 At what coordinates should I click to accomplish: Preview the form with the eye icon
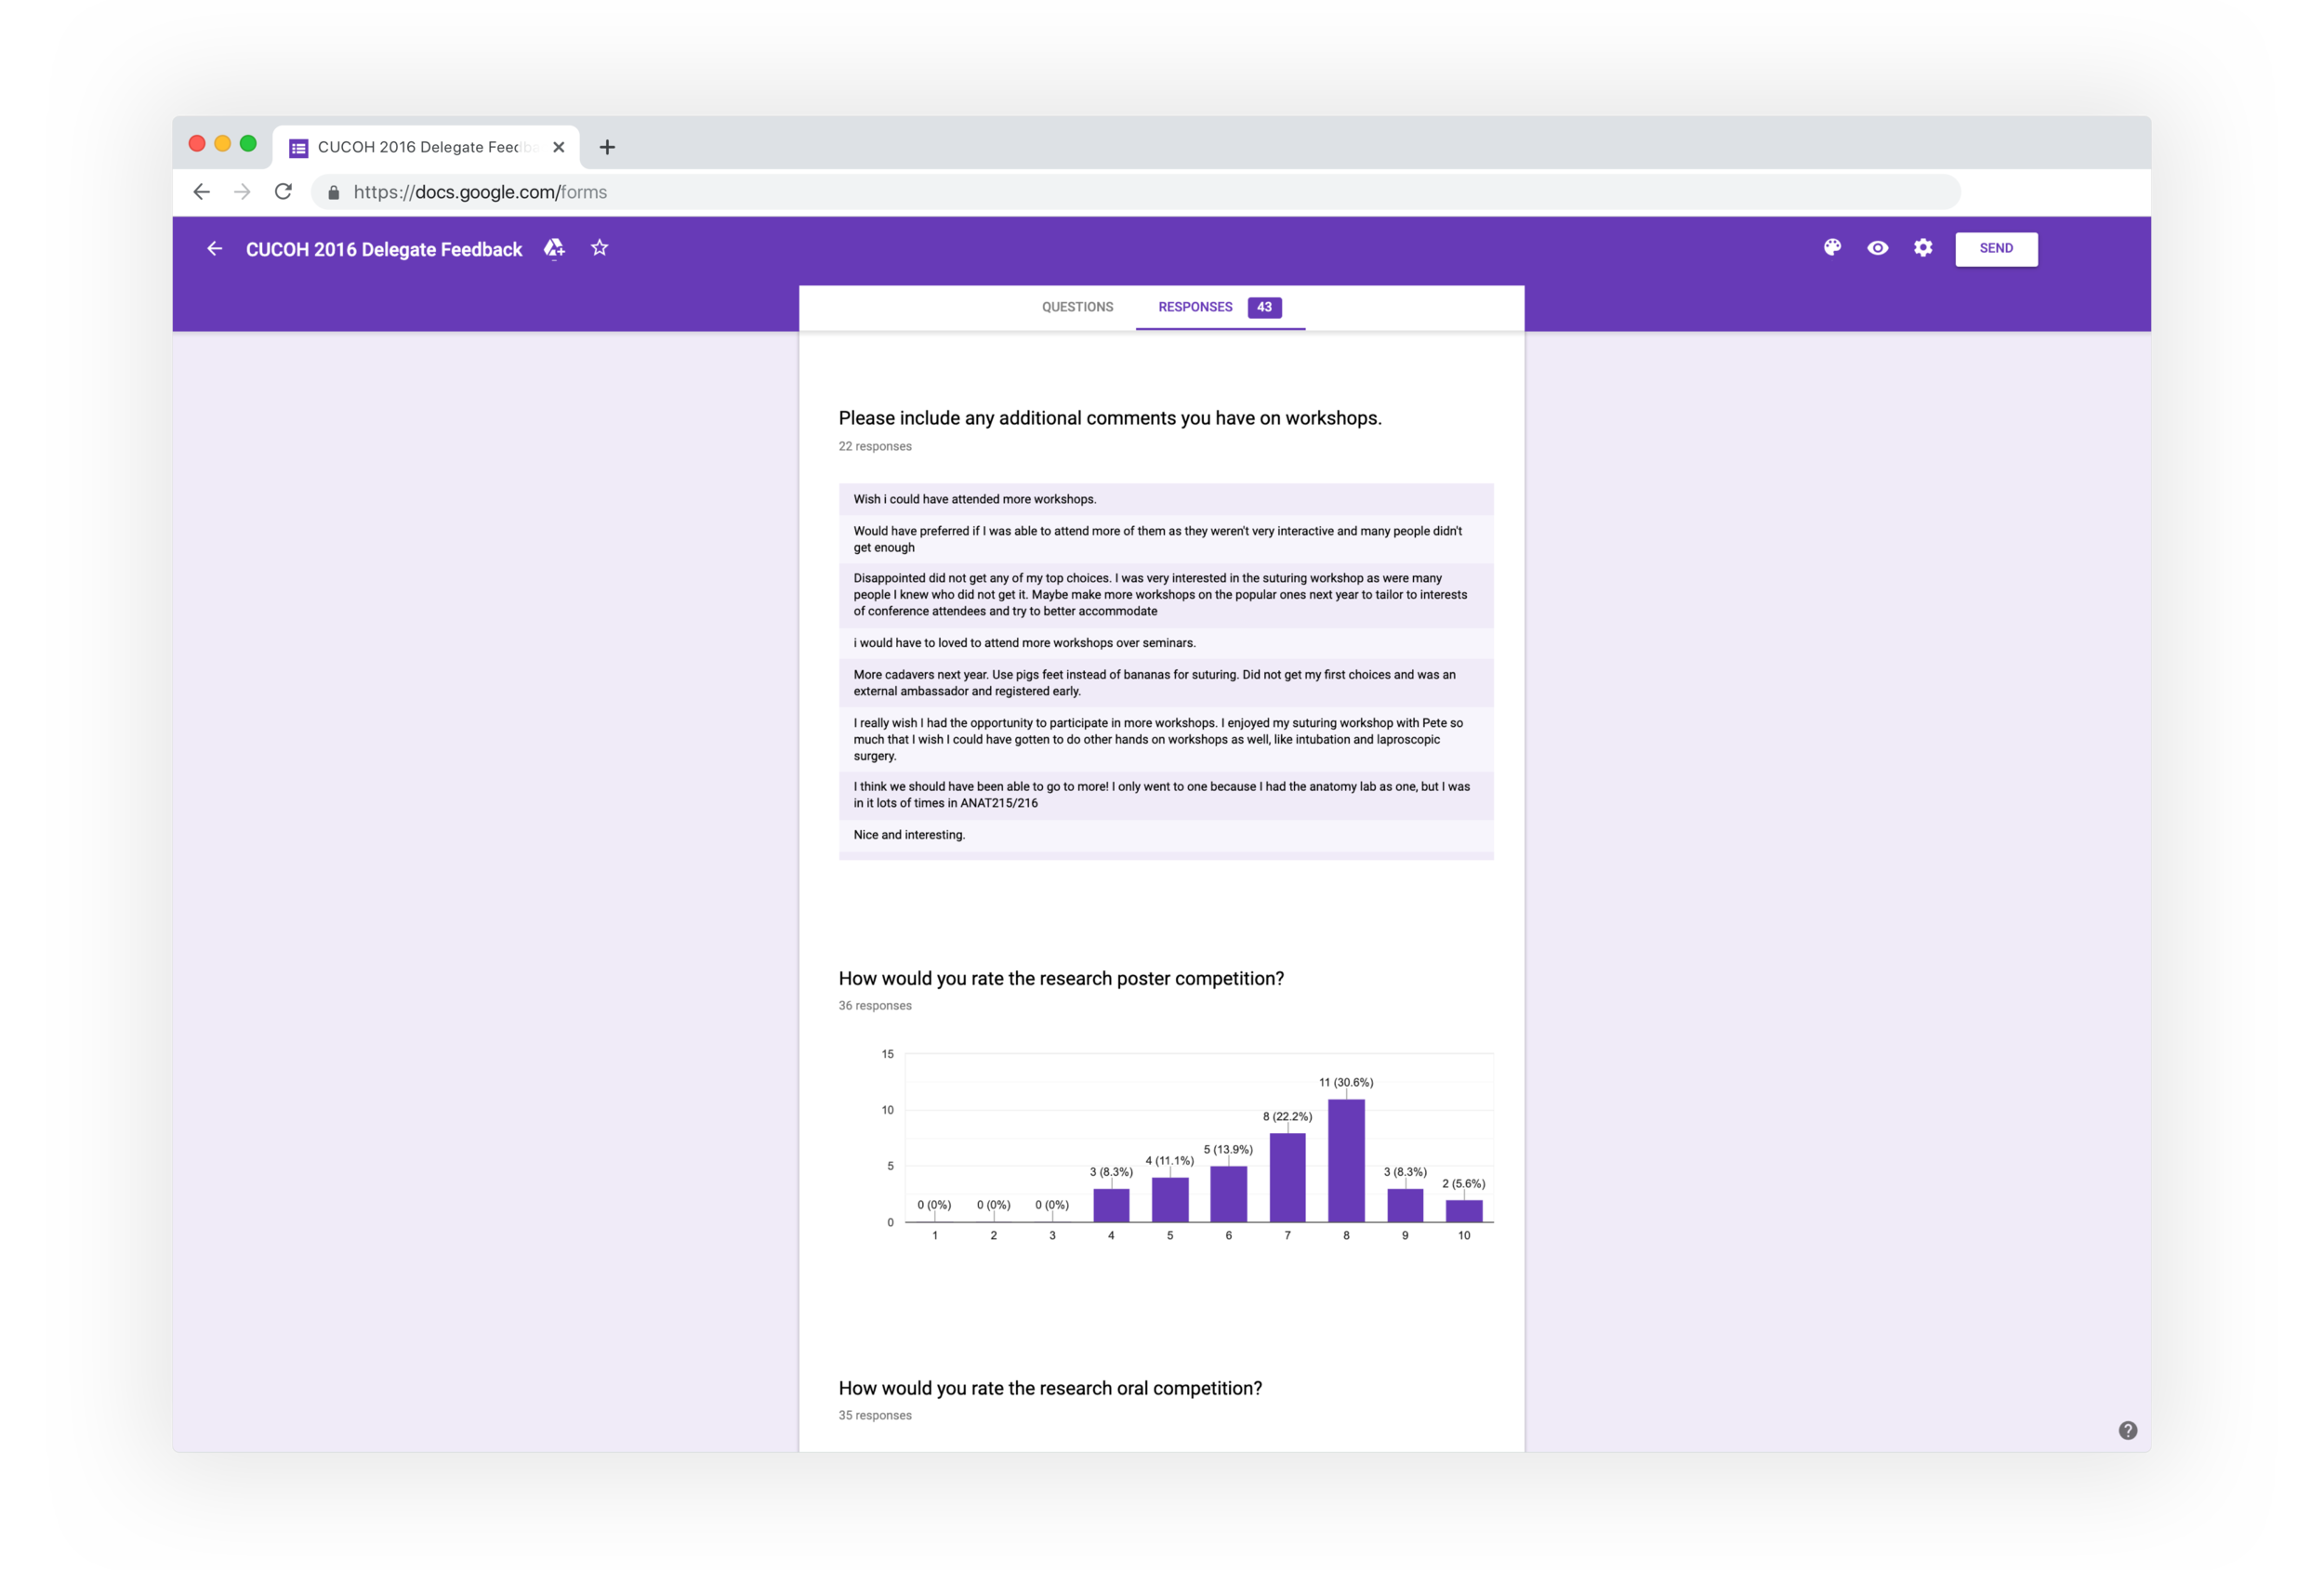[x=1877, y=247]
